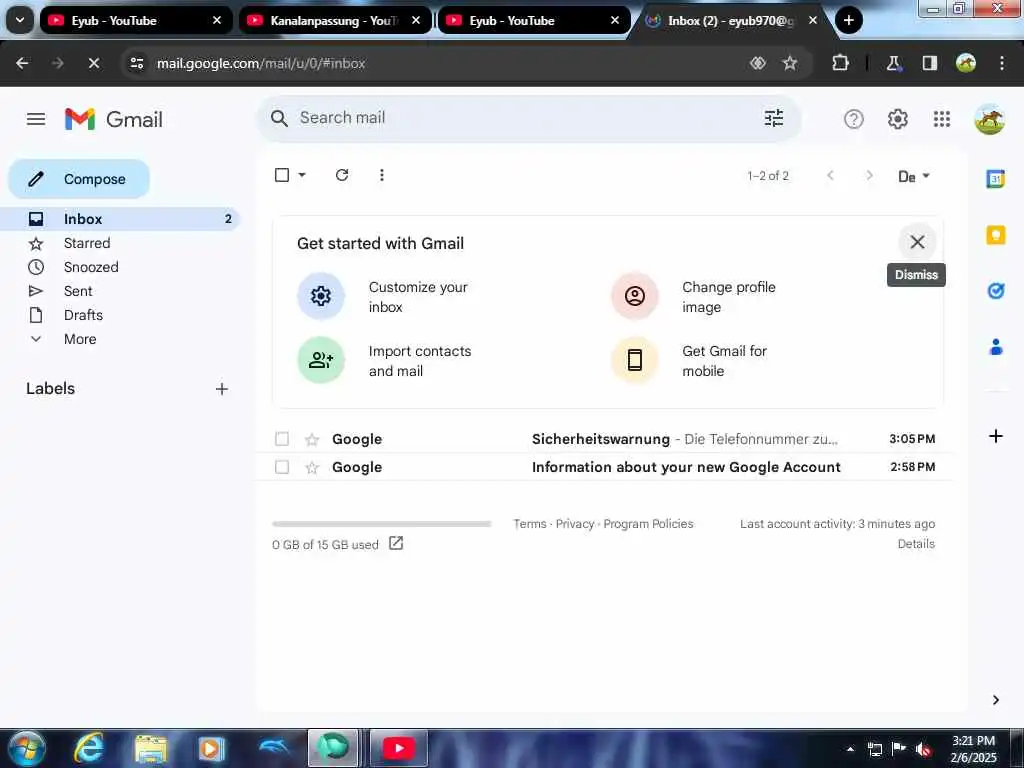Screen dimensions: 1024x768
Task: Star the Sicherheitswarnung email
Action: tap(312, 439)
